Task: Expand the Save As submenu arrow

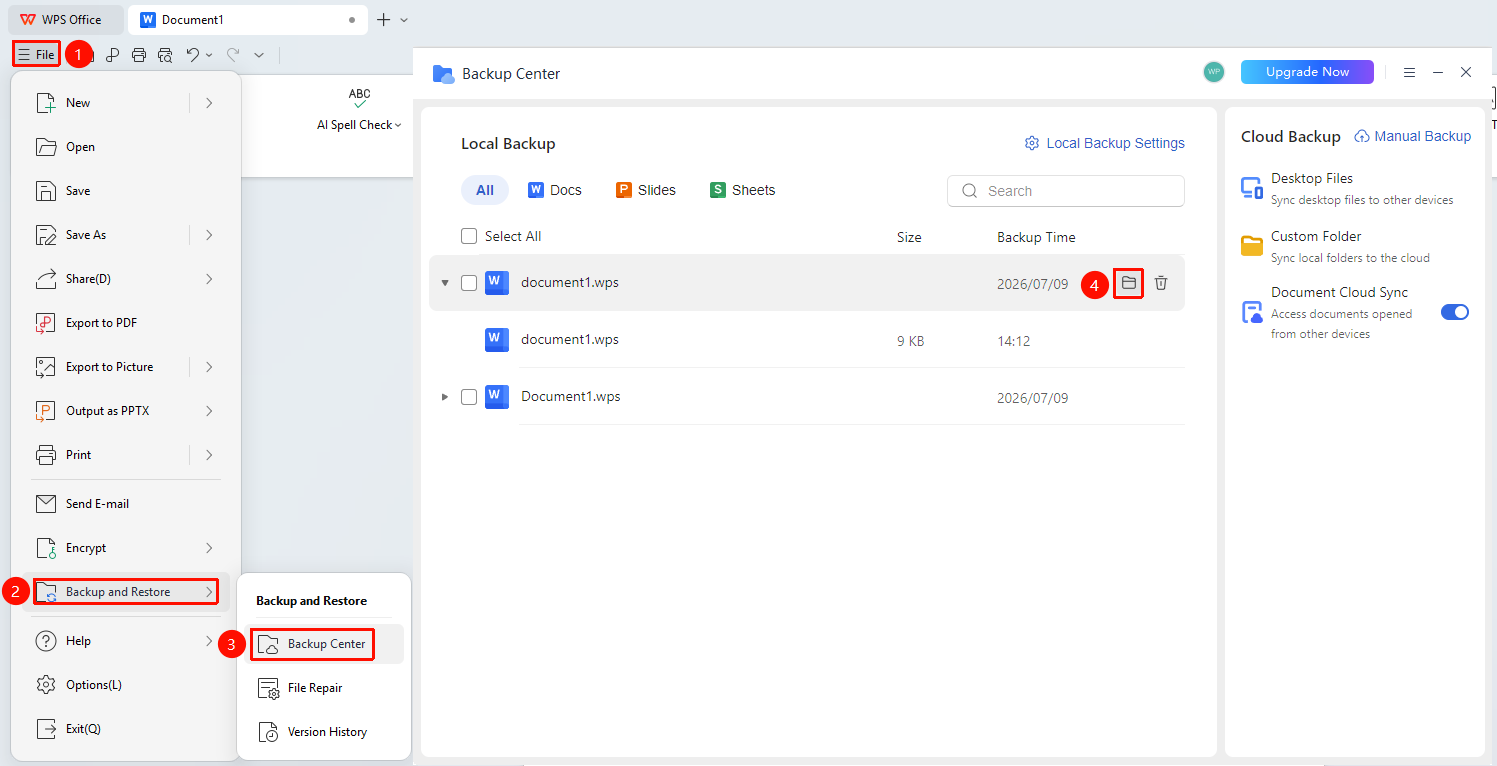Action: point(209,235)
